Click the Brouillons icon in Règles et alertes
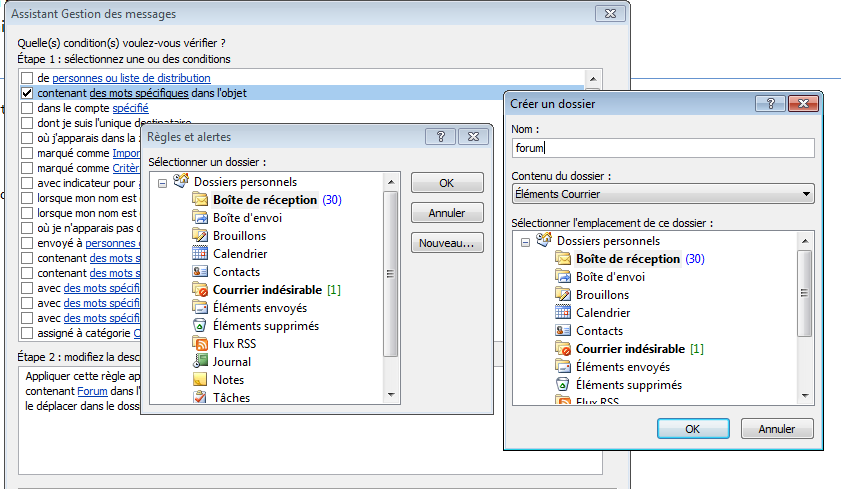Screen dimensions: 841x489 coord(200,236)
